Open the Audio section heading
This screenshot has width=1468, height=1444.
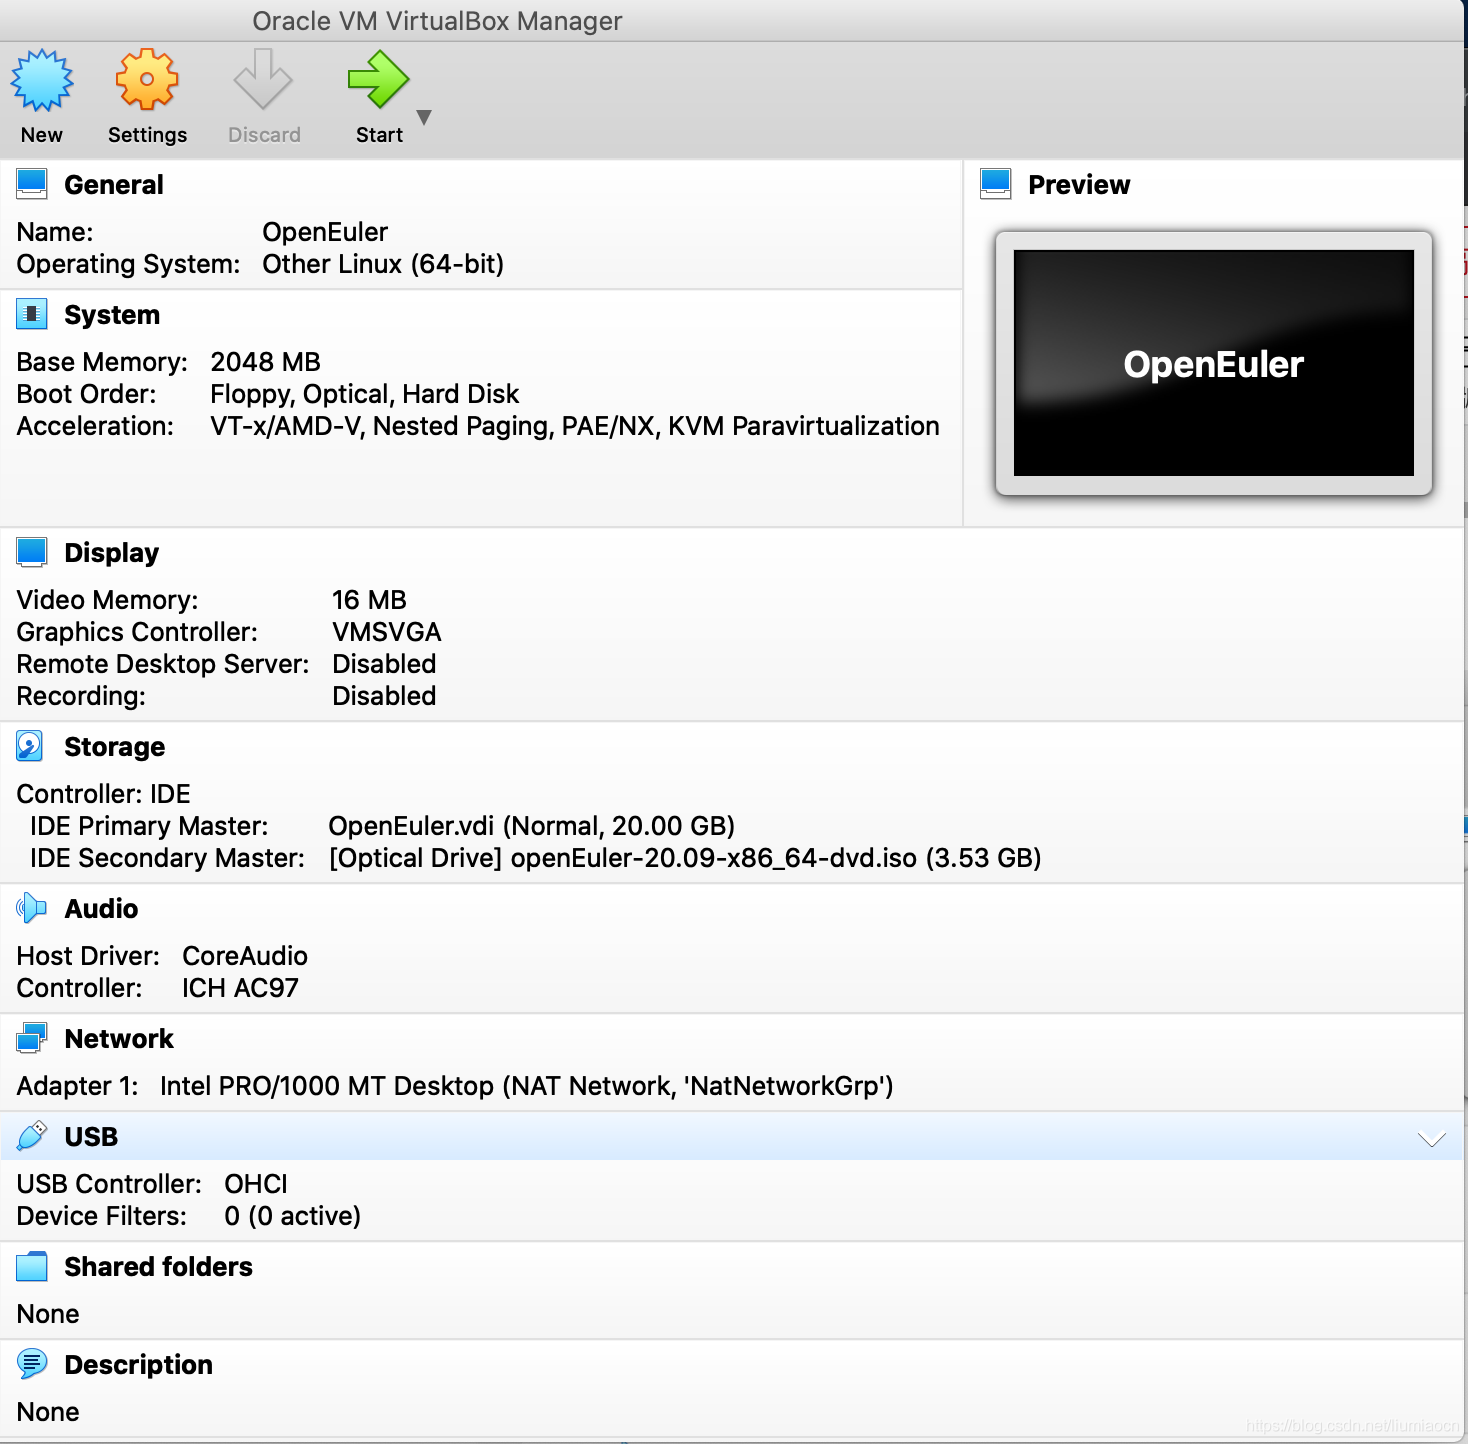coord(102,909)
